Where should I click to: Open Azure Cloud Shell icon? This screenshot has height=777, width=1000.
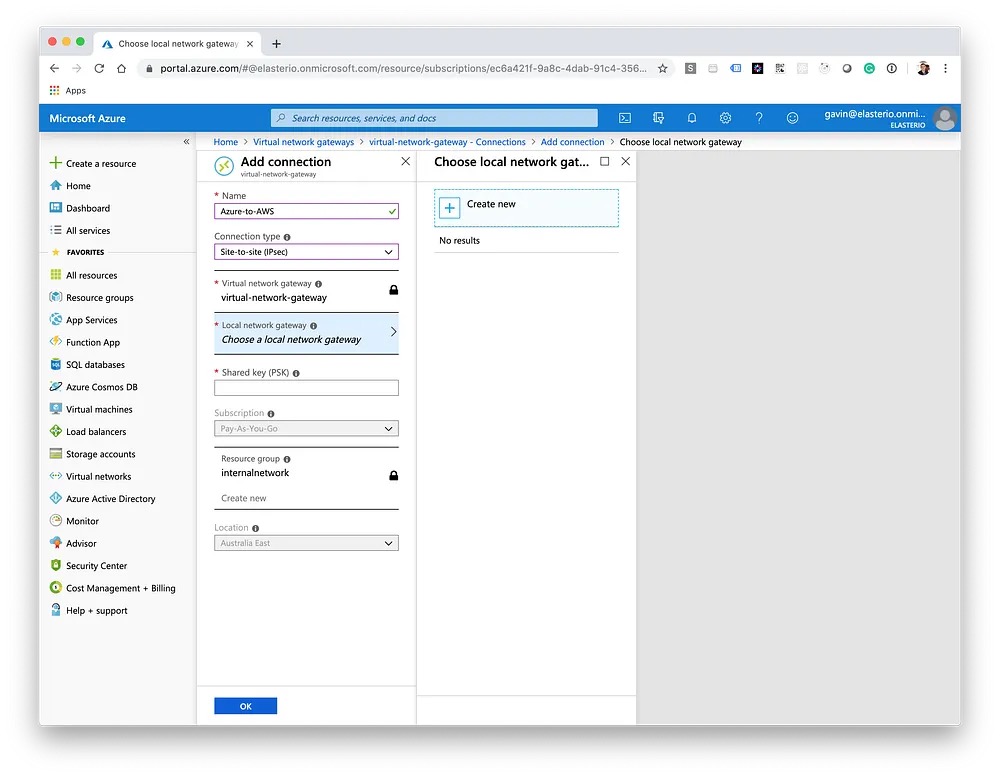click(x=625, y=118)
